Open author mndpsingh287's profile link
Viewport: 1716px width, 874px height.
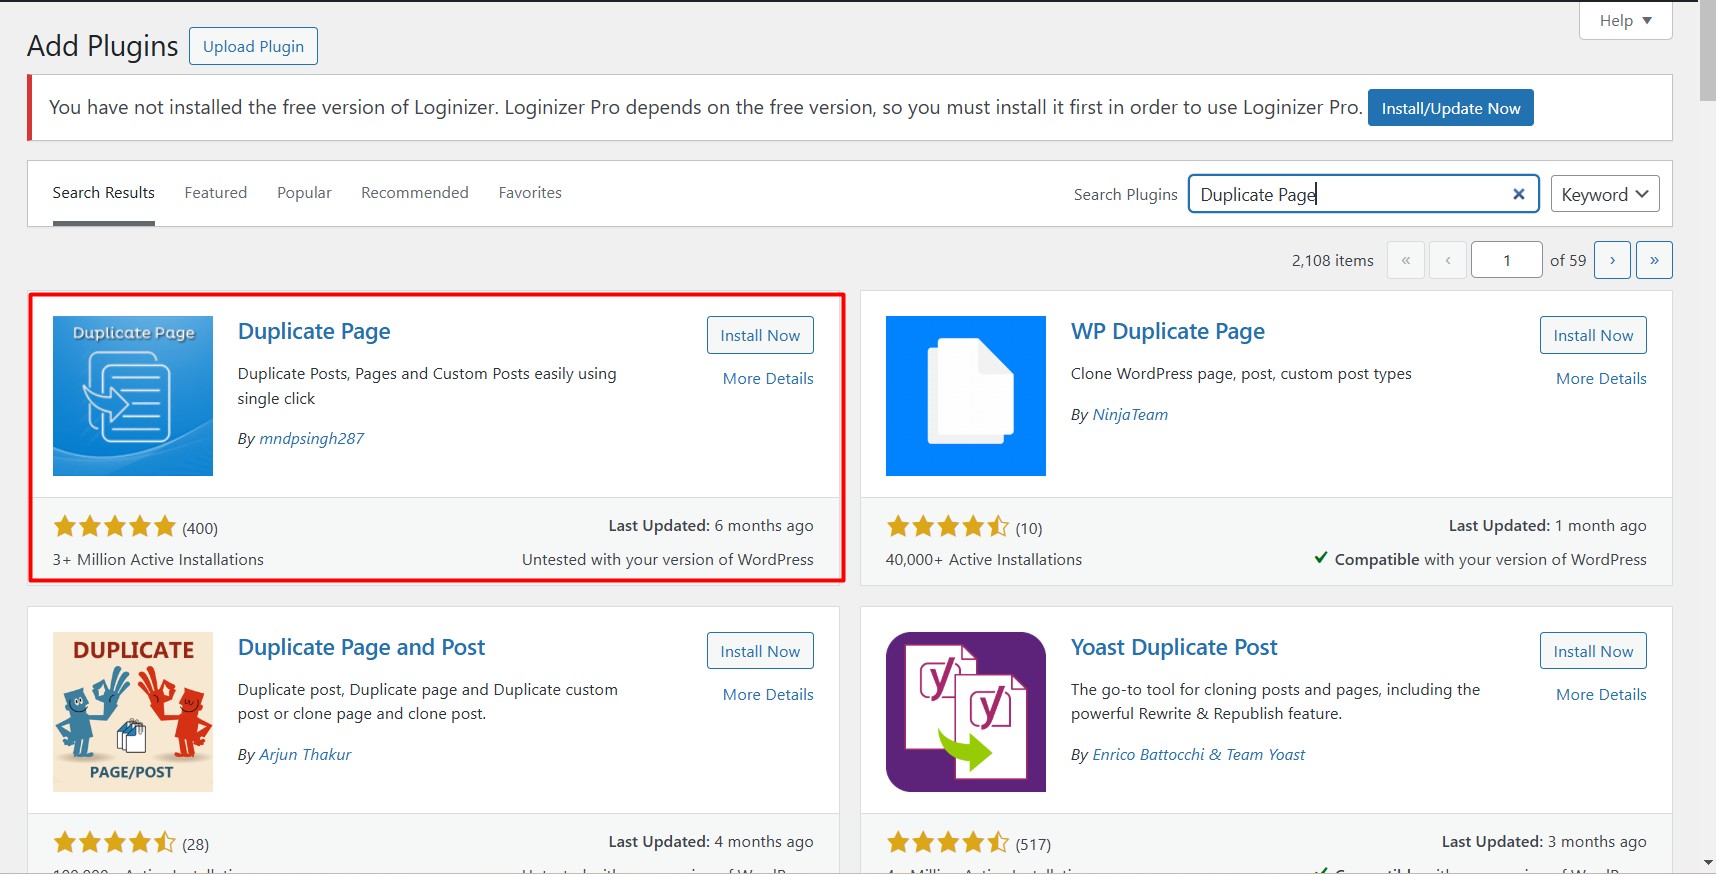click(311, 438)
